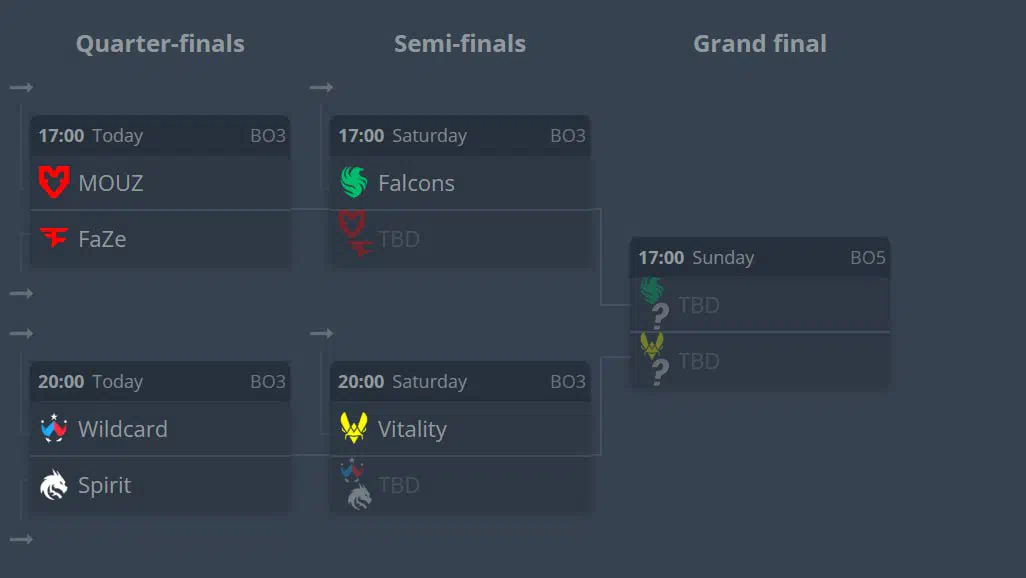Click the Falcons green logo icon
The image size is (1026, 578).
[x=354, y=182]
